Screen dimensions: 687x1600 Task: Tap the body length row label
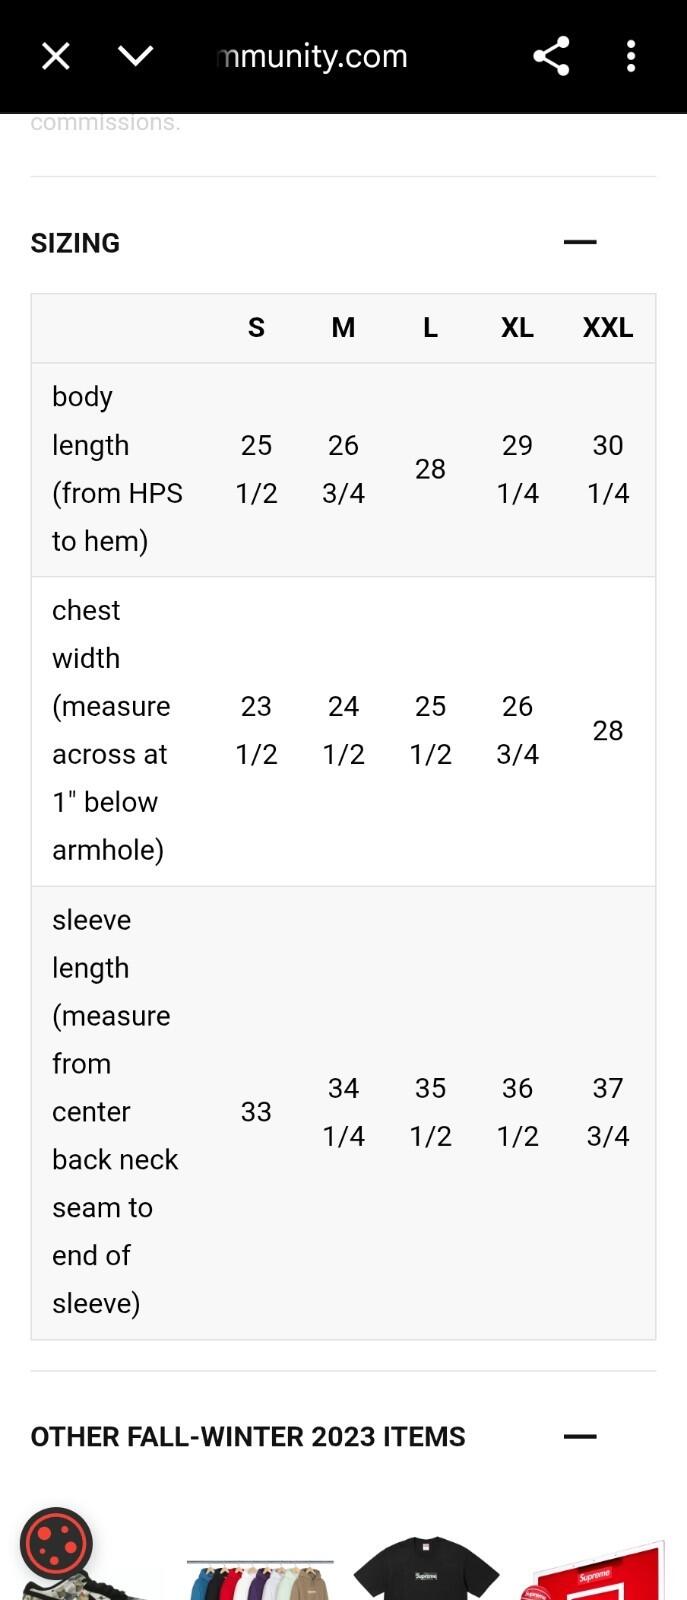pyautogui.click(x=118, y=469)
